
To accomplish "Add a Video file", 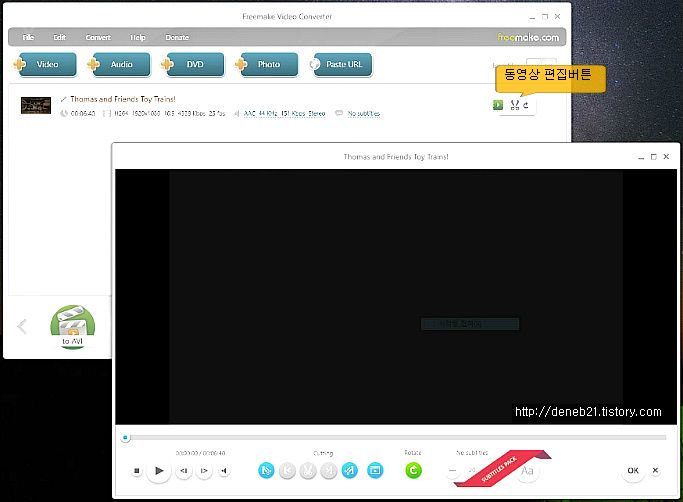I will (x=44, y=64).
